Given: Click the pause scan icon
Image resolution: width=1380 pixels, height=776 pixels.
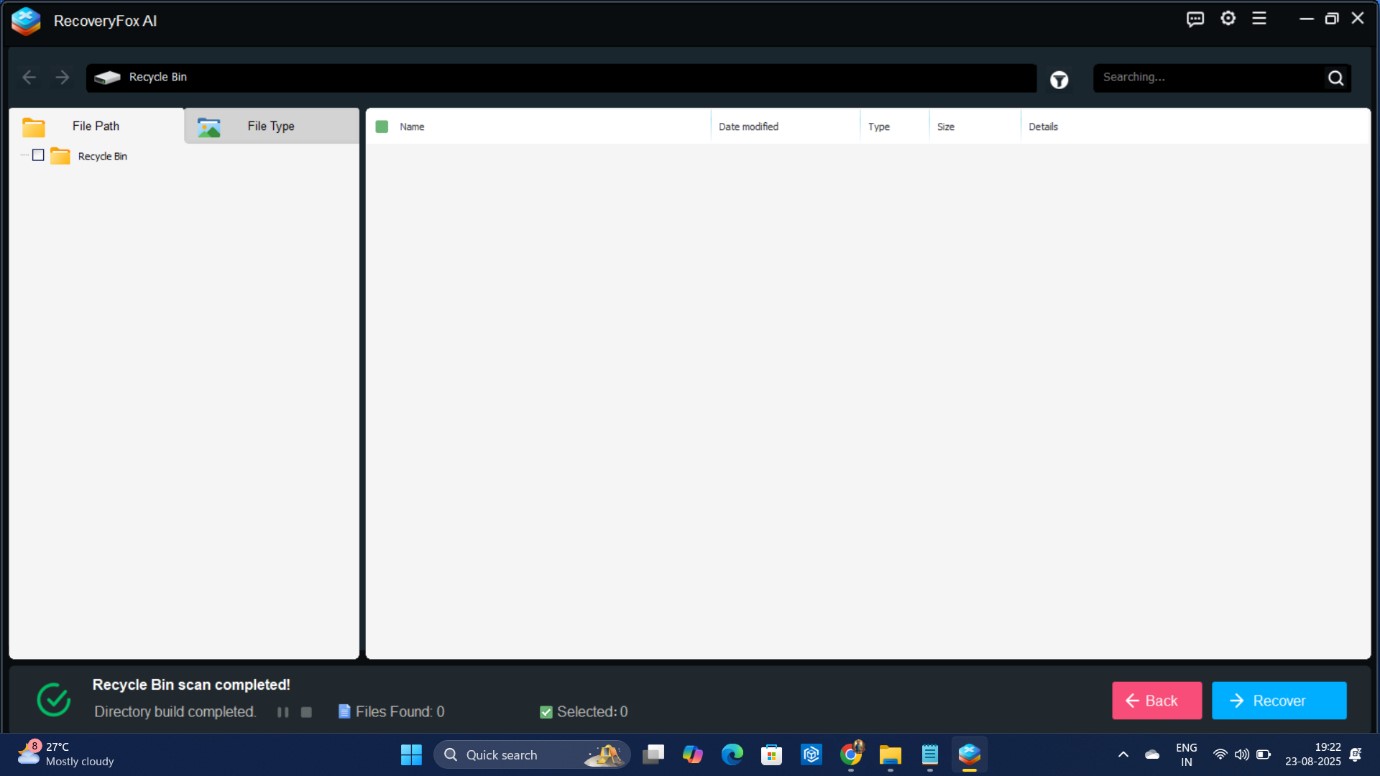Looking at the screenshot, I should (283, 712).
